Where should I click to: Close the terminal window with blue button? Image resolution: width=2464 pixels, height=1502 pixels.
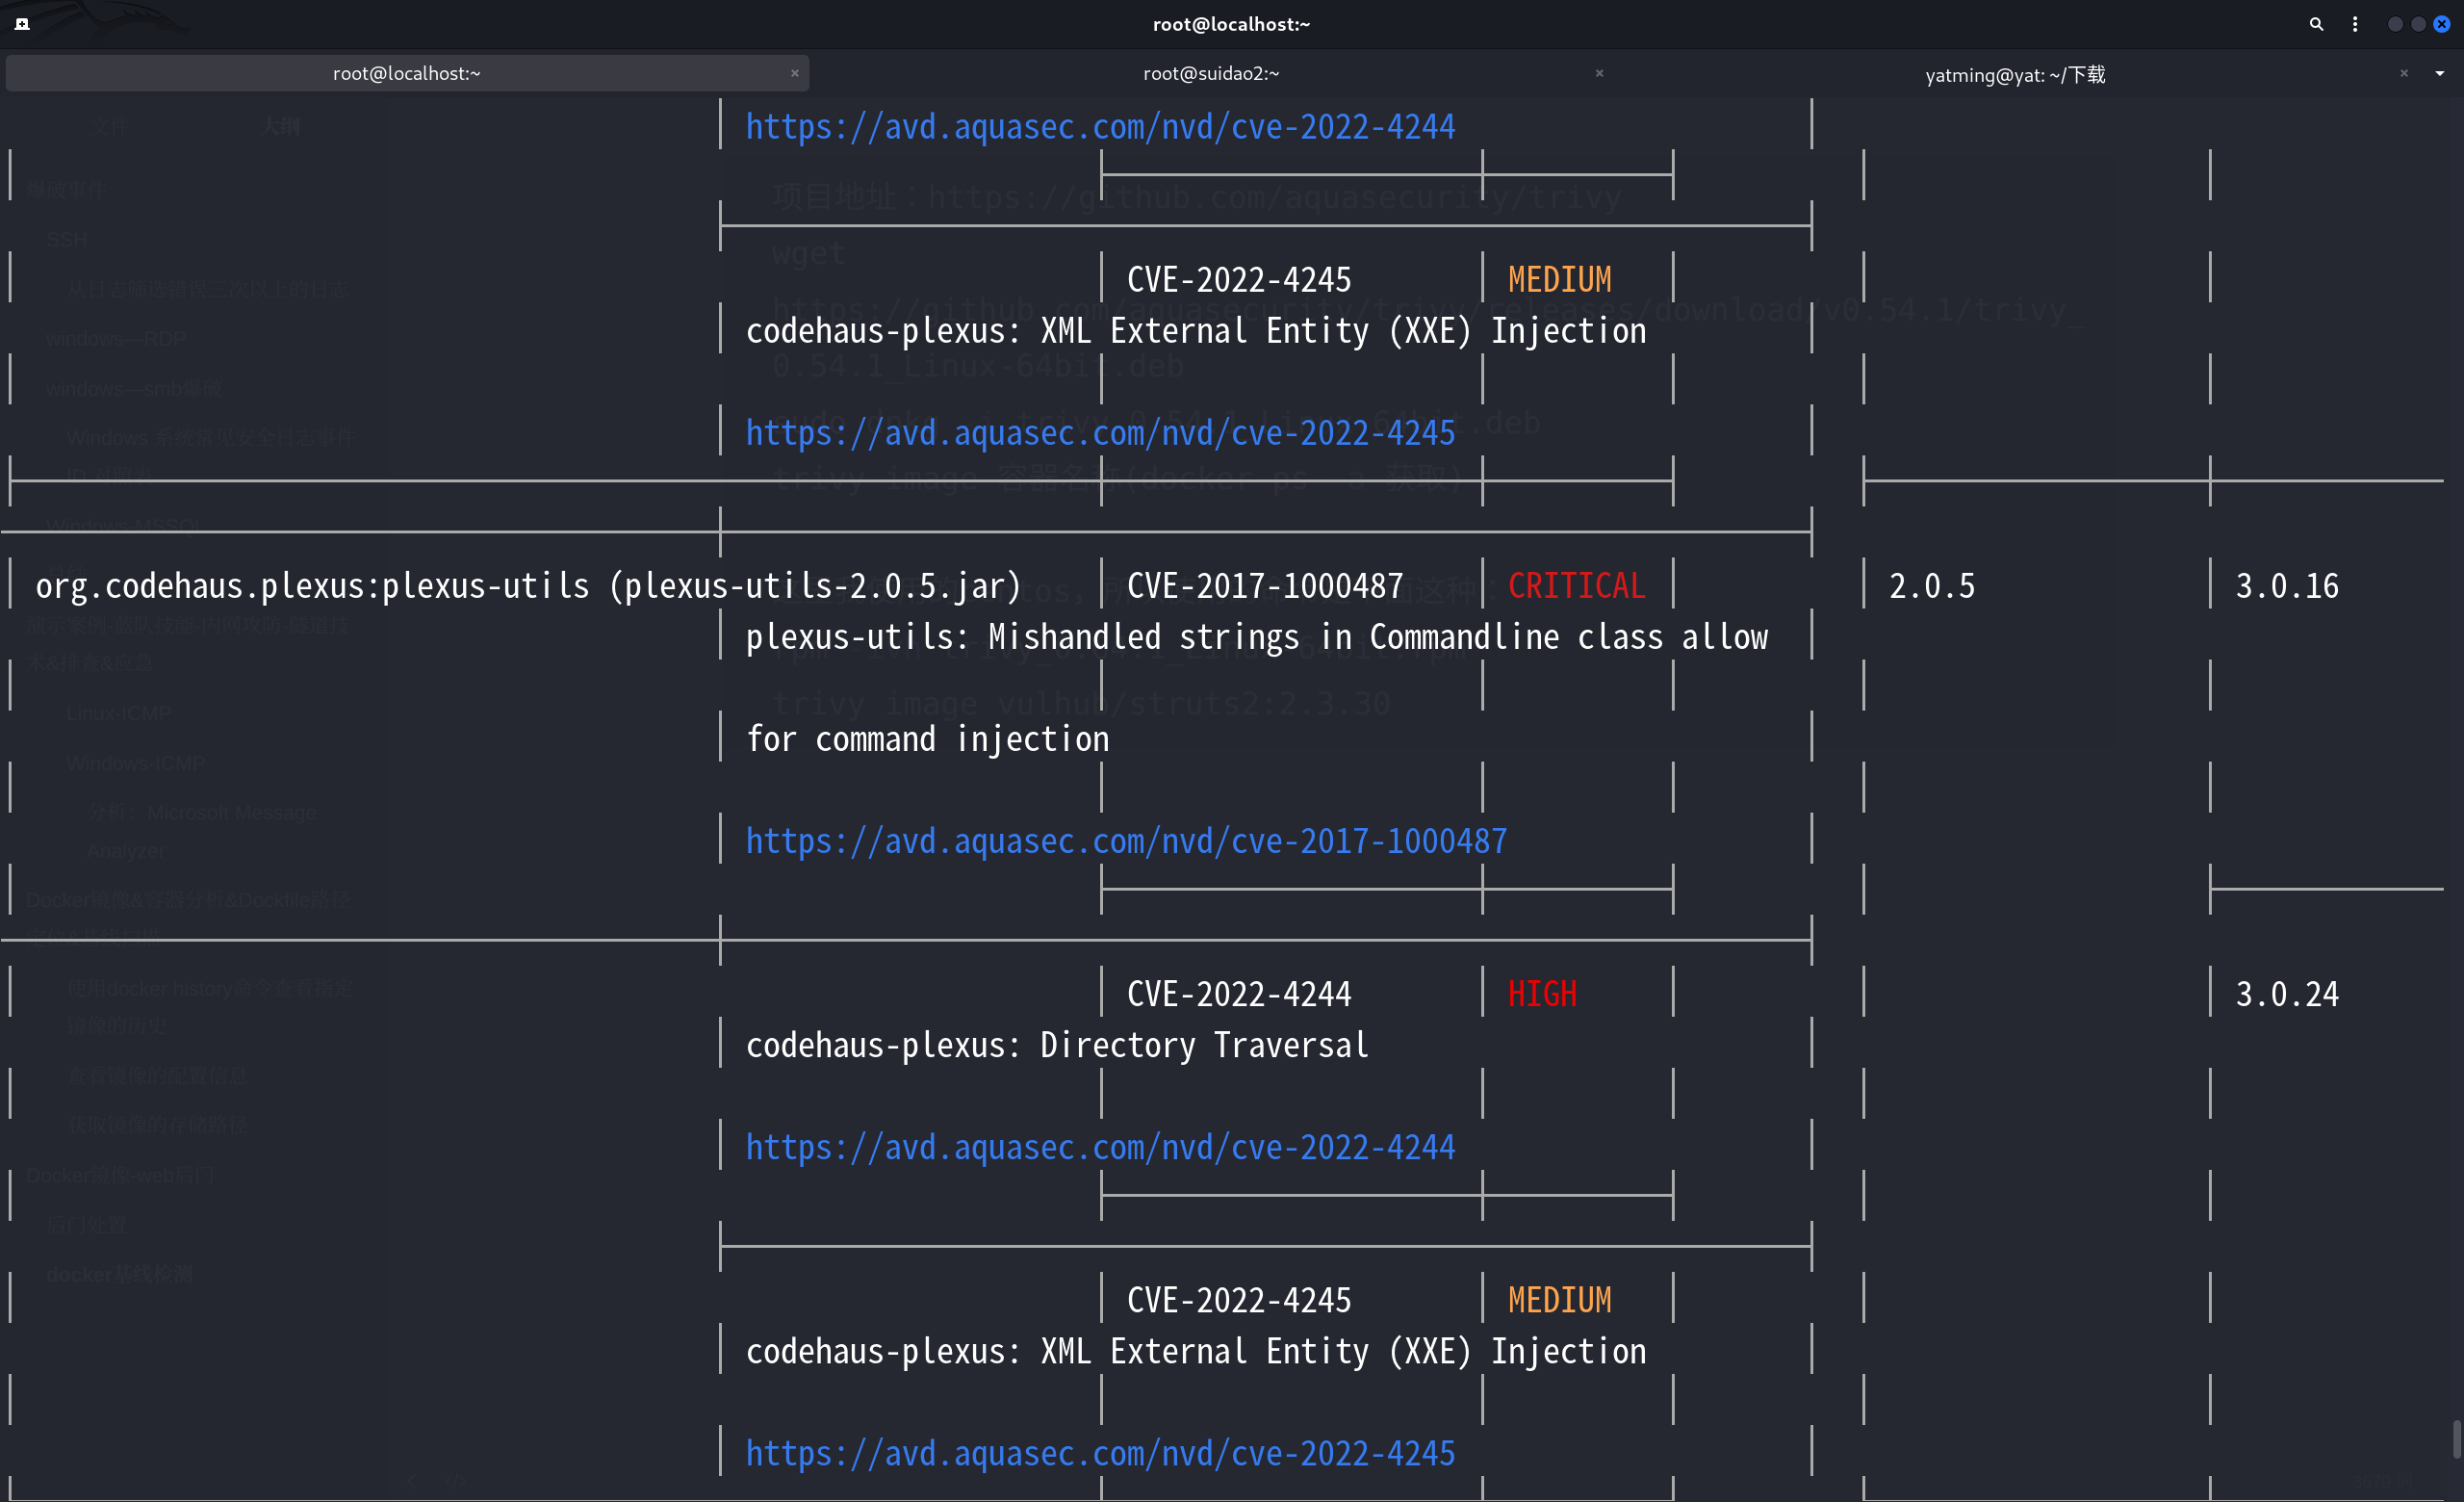(x=2441, y=24)
